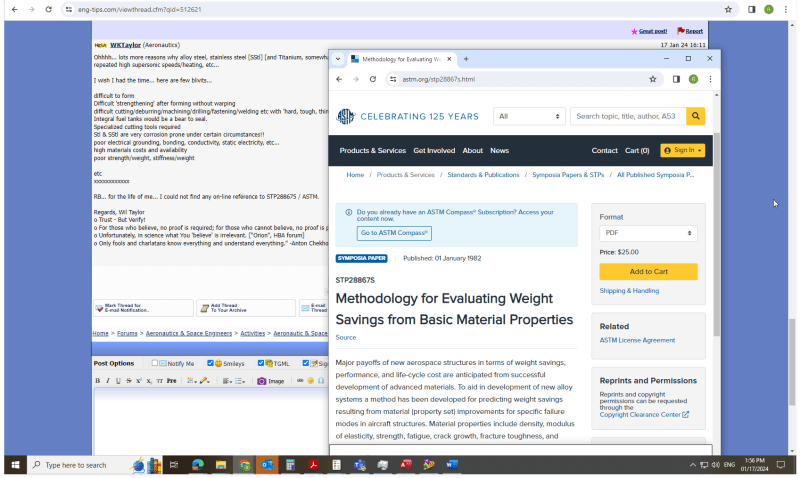Bookmark the ASTM page with star icon
The height and width of the screenshot is (478, 800).
tap(653, 79)
